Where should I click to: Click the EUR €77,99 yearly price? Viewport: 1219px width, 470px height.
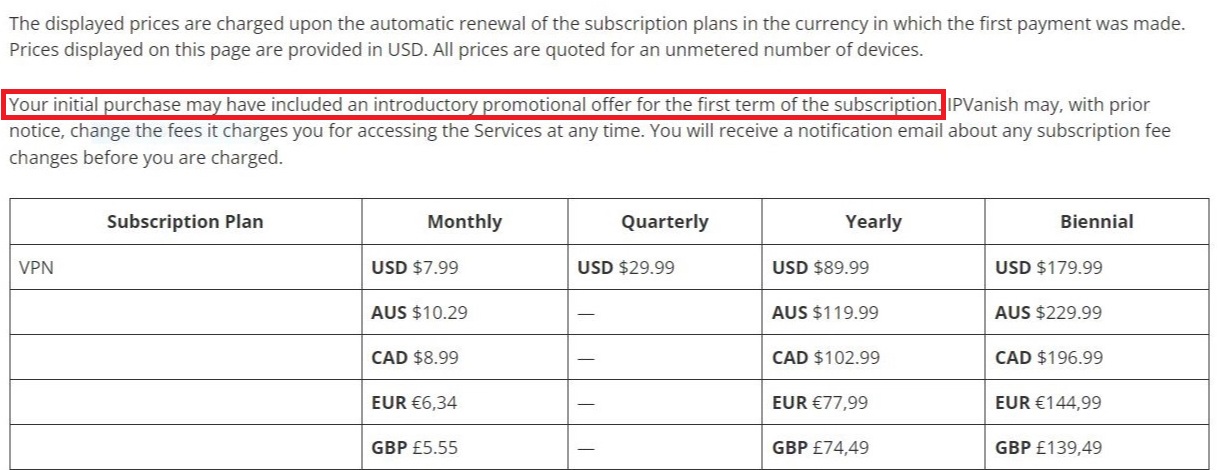pos(820,403)
